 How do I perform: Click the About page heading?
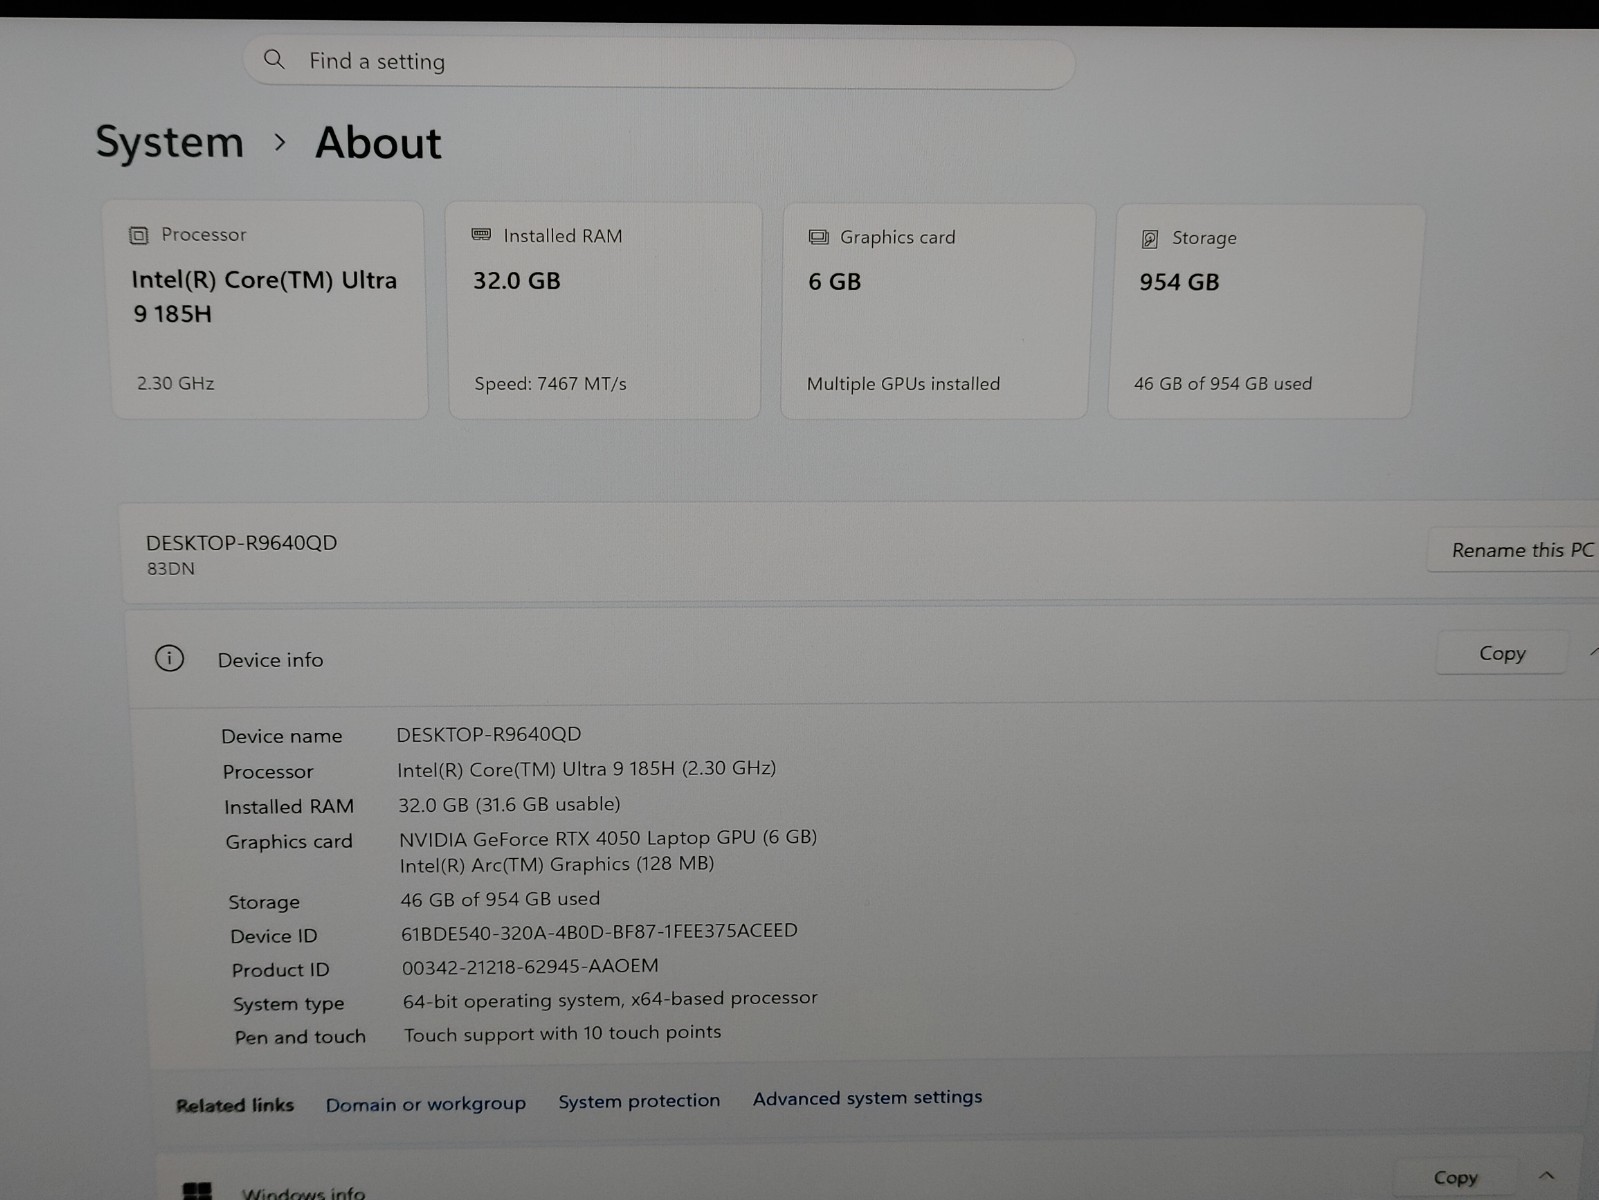[x=378, y=143]
